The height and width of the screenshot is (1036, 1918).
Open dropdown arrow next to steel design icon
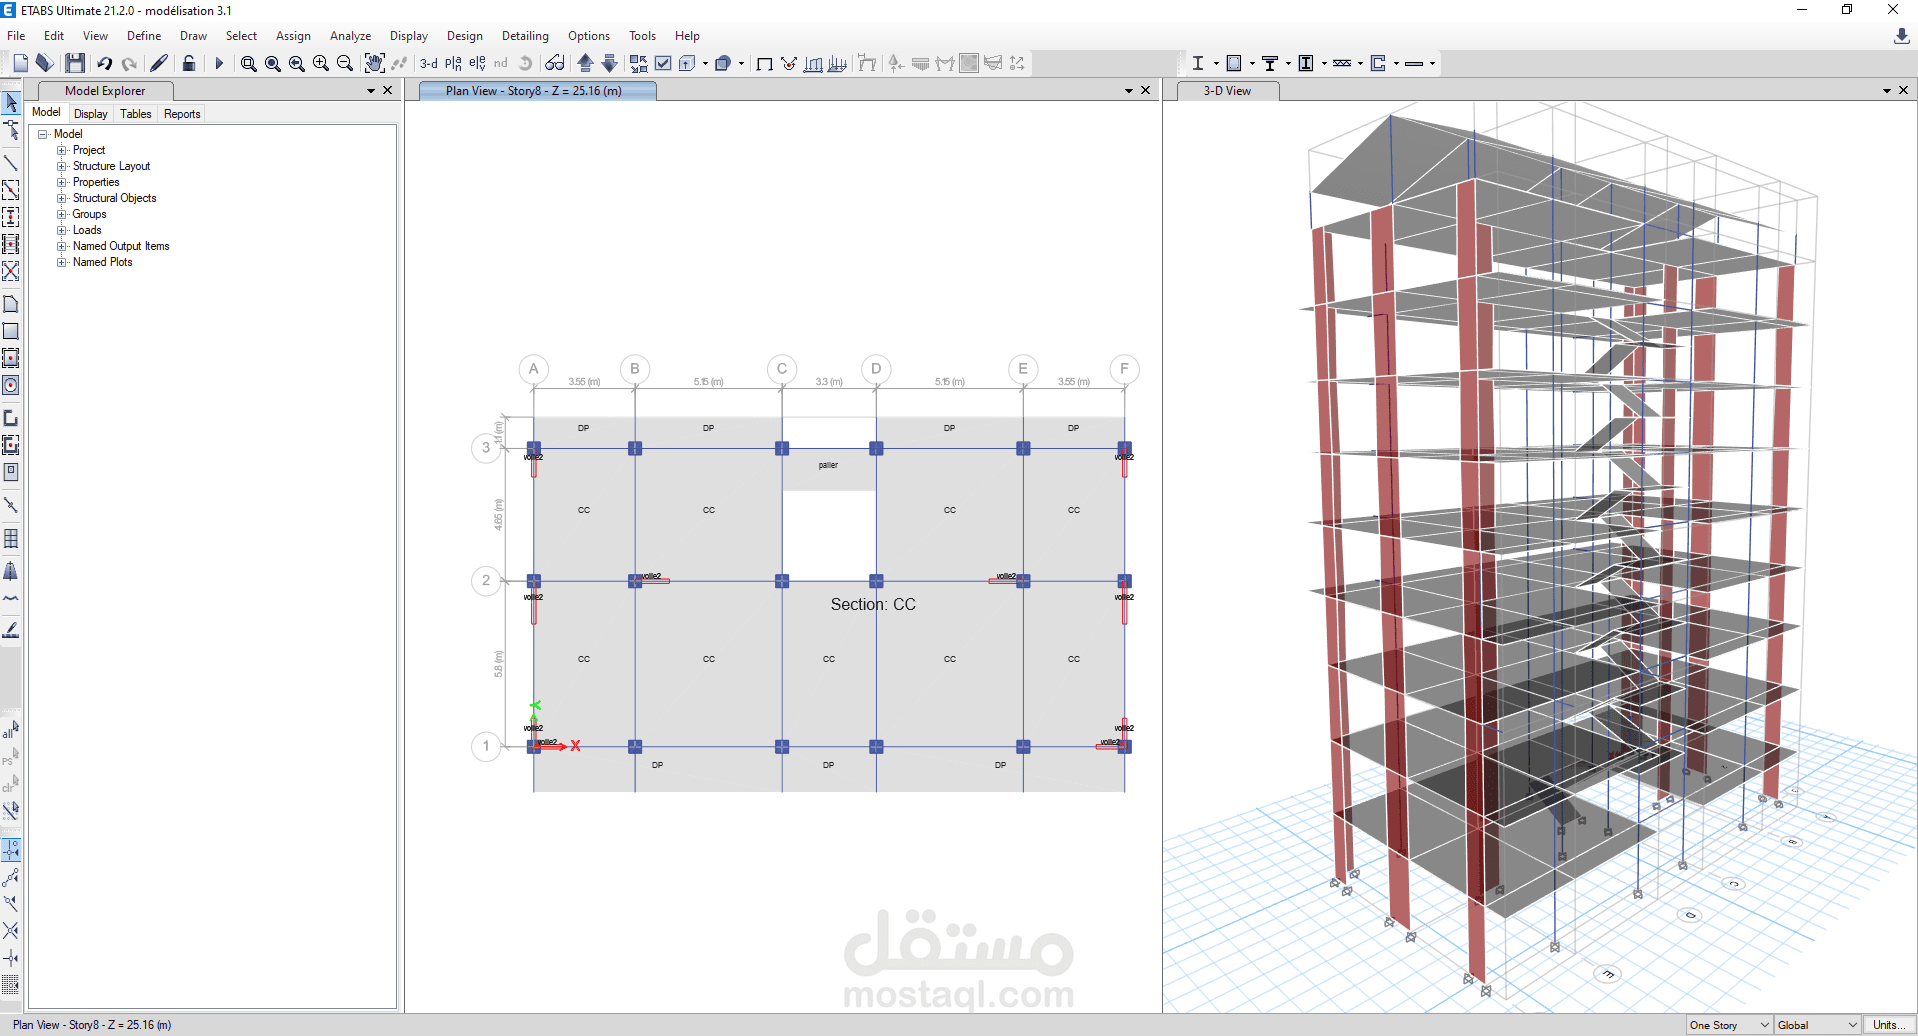point(1216,63)
